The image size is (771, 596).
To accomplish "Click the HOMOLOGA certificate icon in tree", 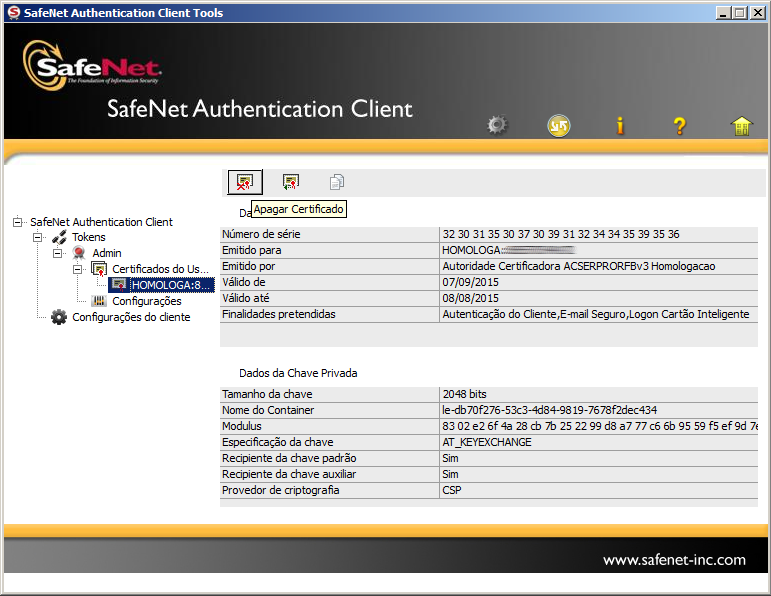I will click(x=119, y=285).
